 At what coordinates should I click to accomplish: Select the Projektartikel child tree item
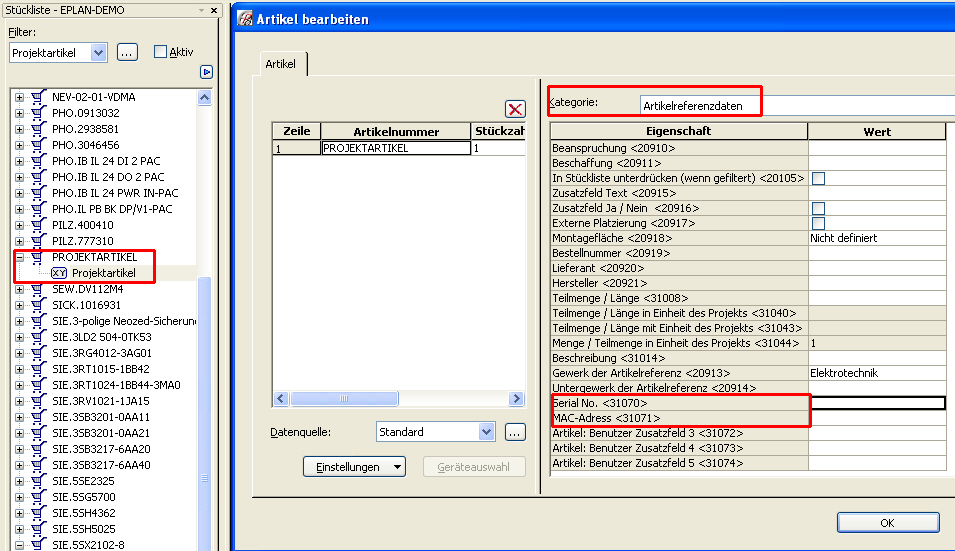point(104,273)
